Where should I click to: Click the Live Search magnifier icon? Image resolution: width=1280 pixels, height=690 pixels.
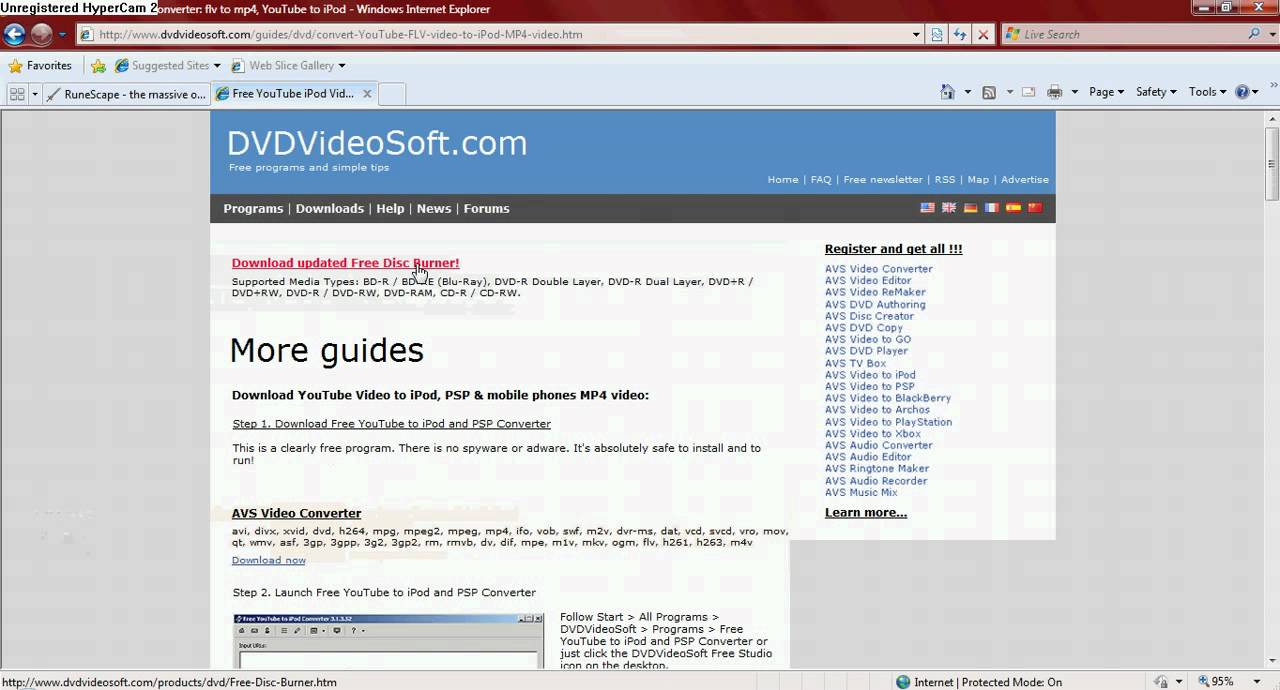point(1254,34)
